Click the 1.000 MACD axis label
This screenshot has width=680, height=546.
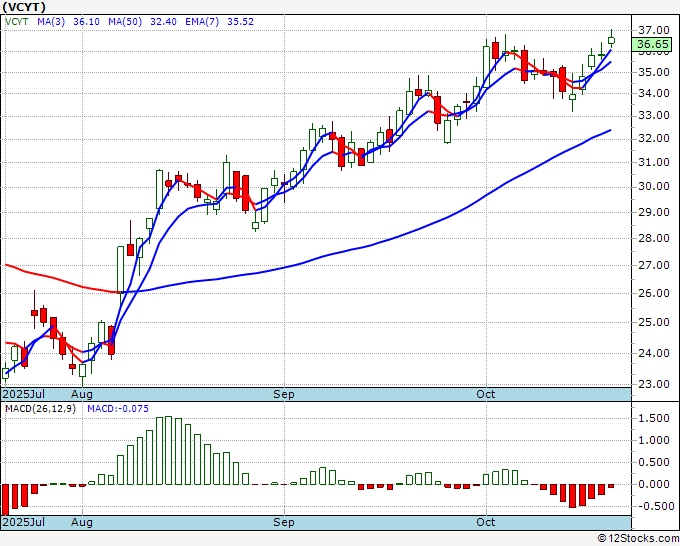[654, 440]
